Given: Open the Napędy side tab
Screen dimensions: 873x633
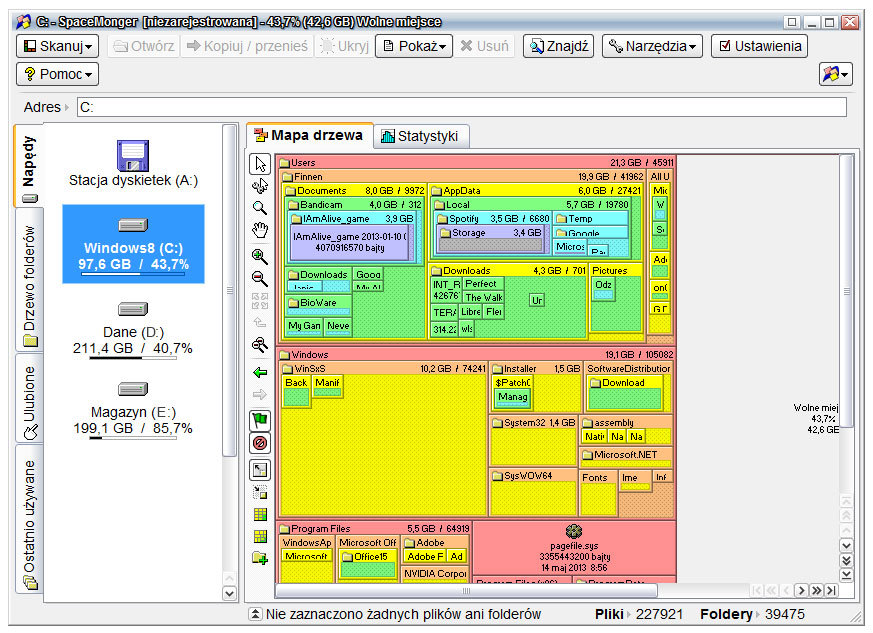Looking at the screenshot, I should pyautogui.click(x=28, y=165).
